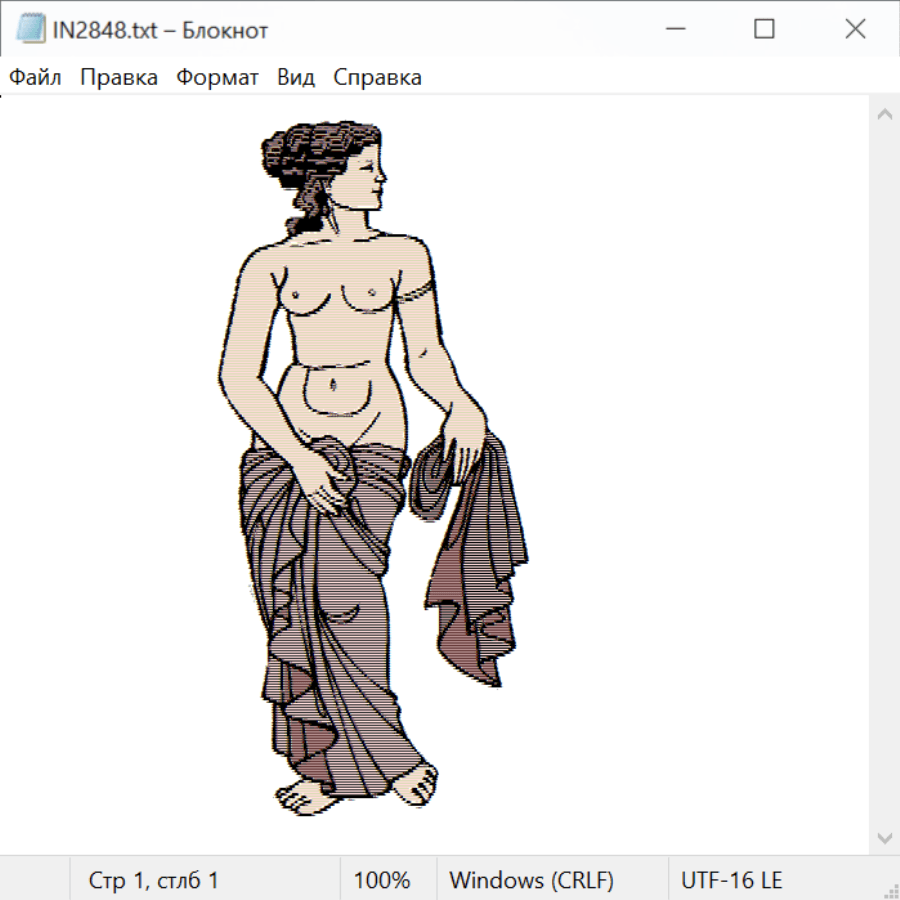
Task: Open the Файл menu
Action: point(35,78)
